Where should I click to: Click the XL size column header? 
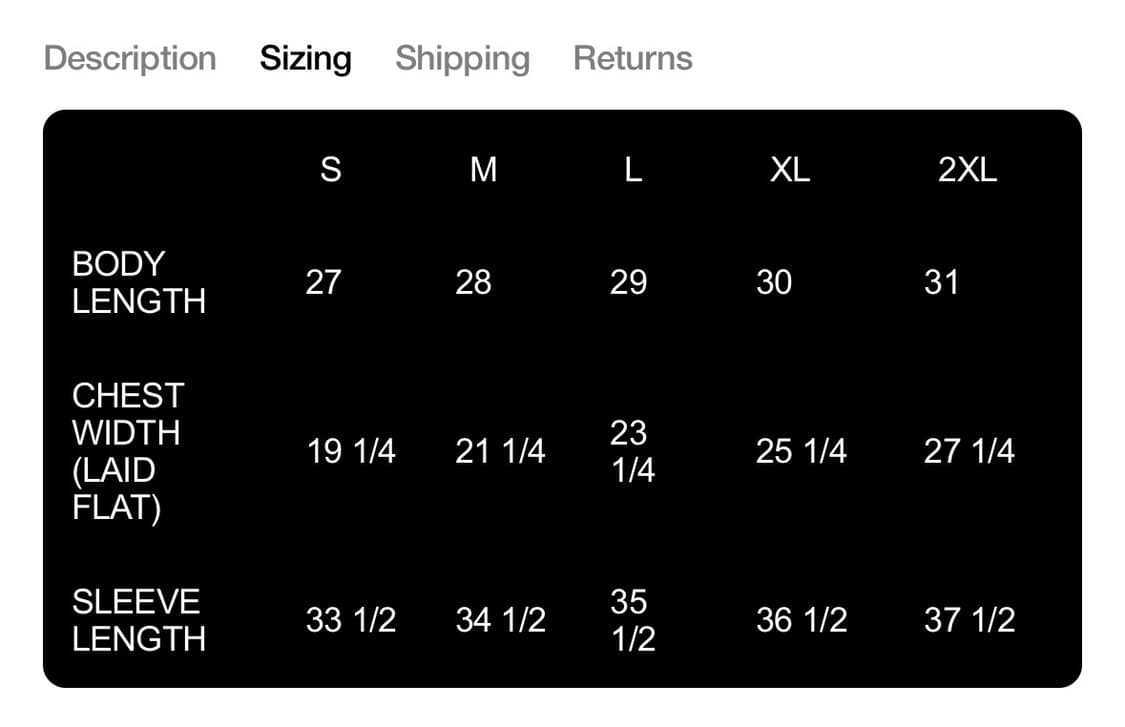(789, 170)
